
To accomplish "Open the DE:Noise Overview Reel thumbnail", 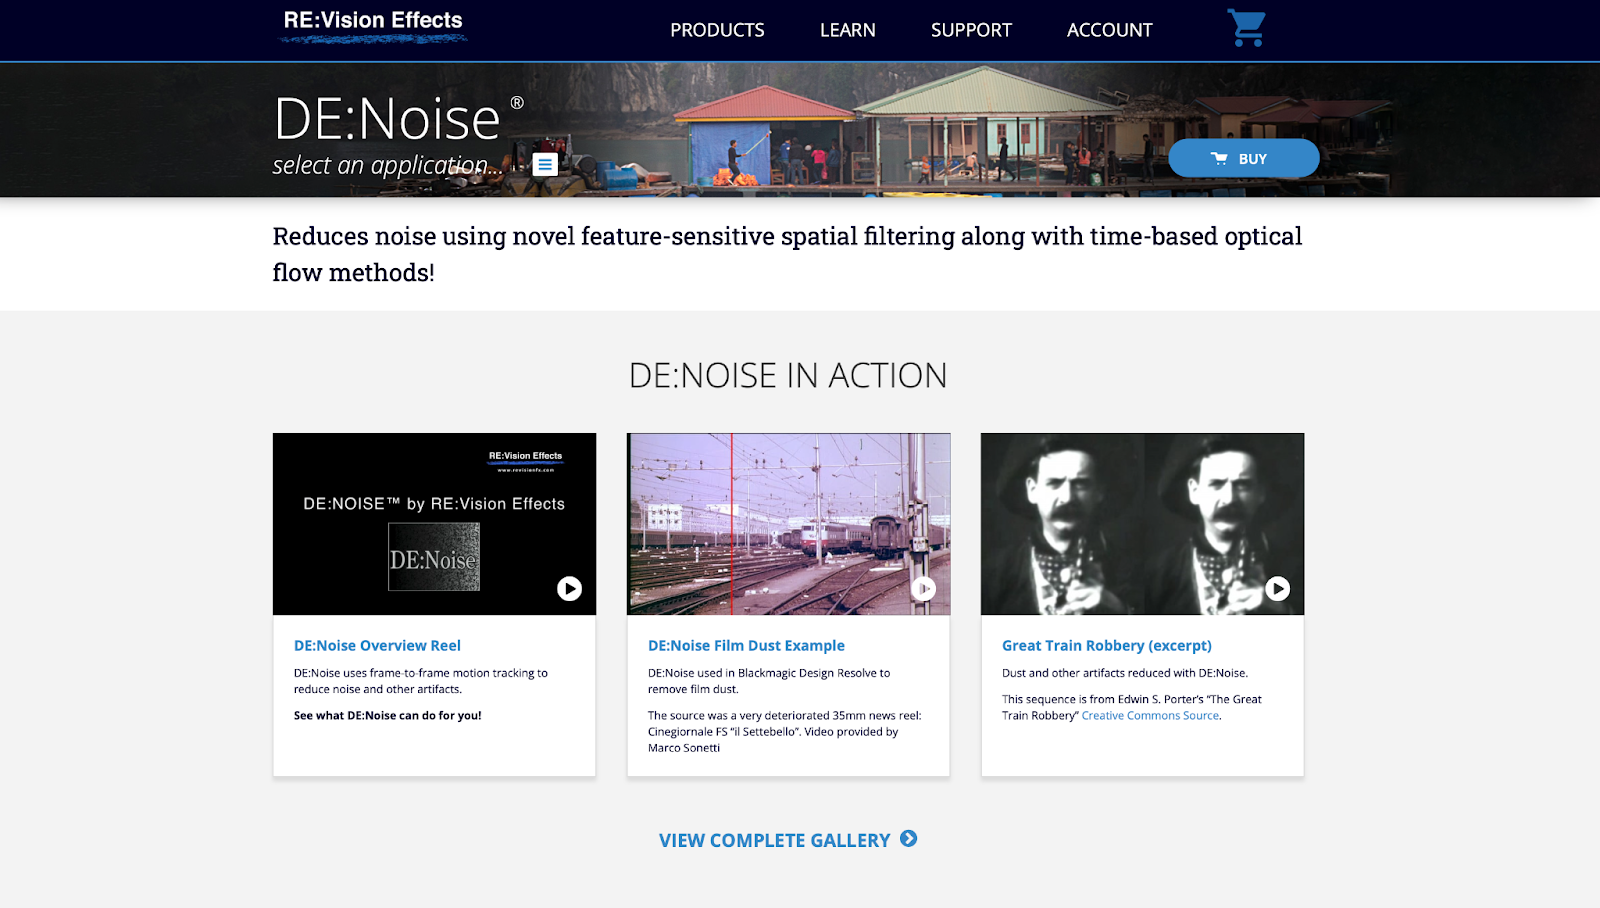I will (434, 524).
